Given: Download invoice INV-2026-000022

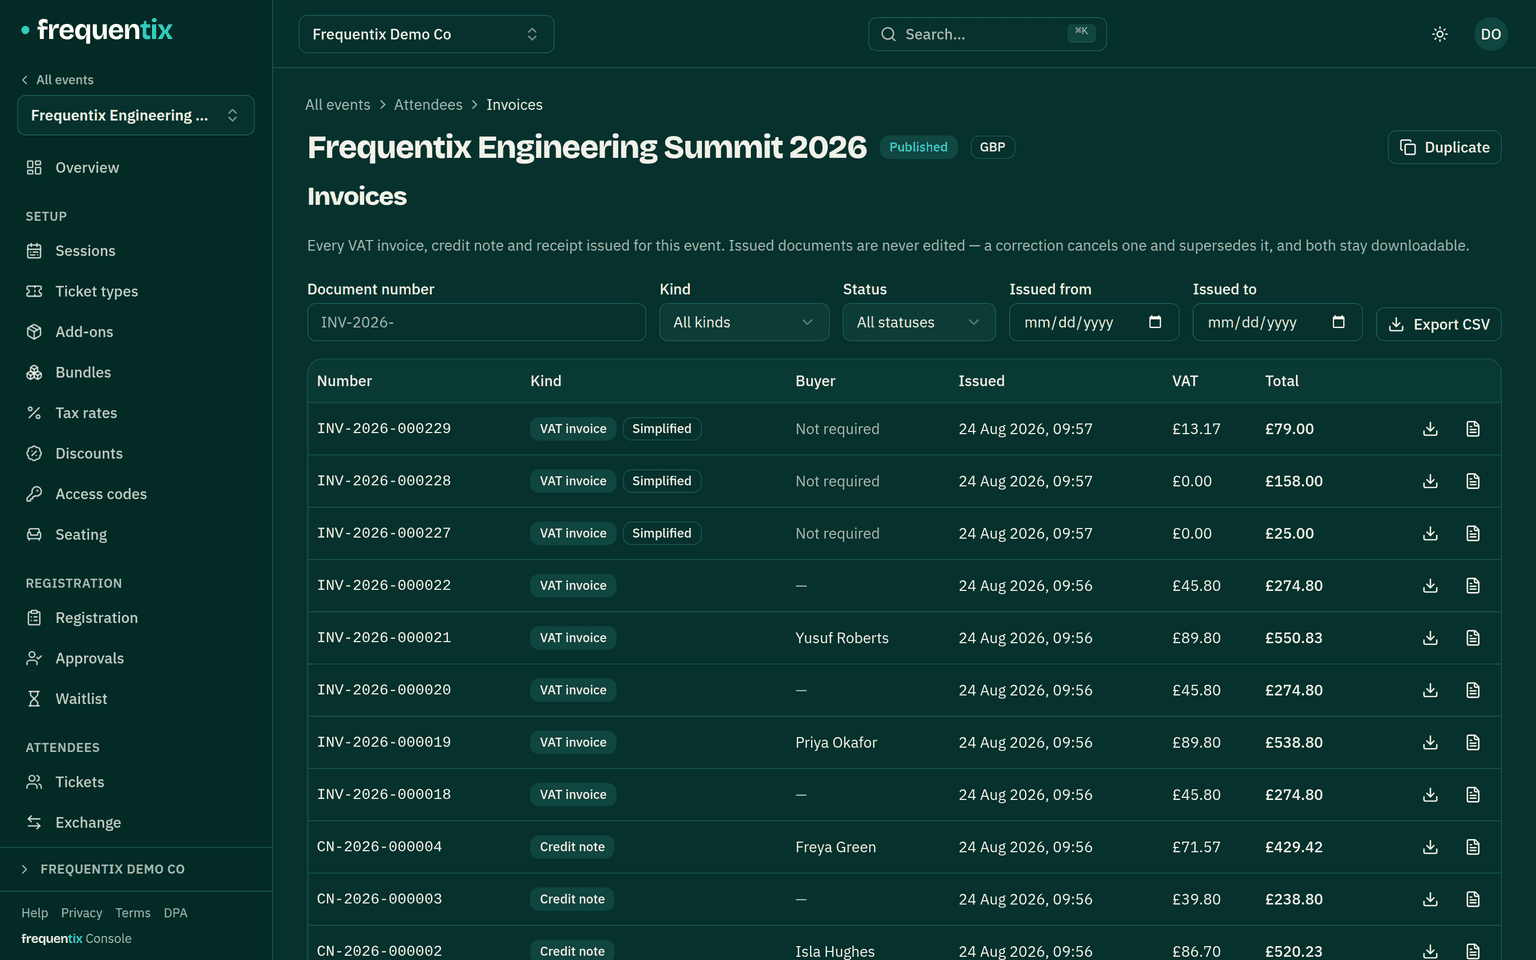Looking at the screenshot, I should pyautogui.click(x=1430, y=586).
